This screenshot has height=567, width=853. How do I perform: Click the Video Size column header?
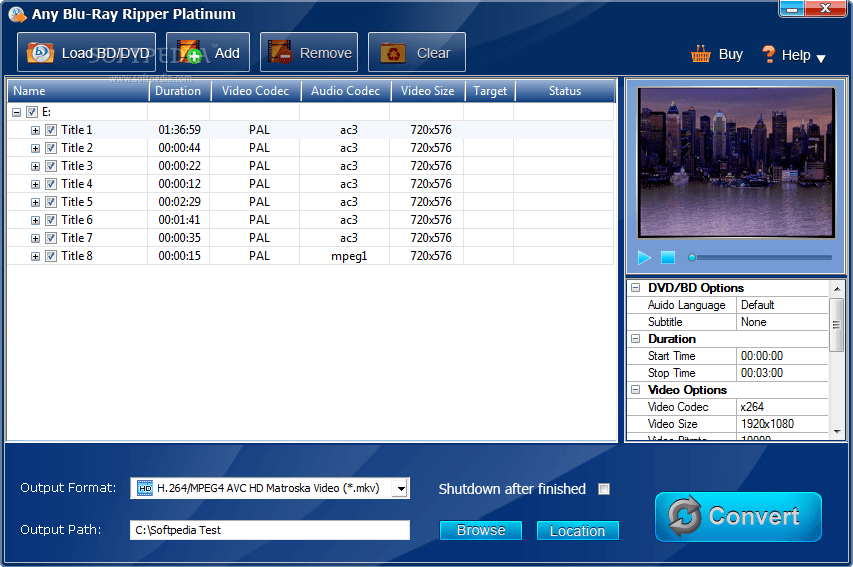tap(428, 91)
